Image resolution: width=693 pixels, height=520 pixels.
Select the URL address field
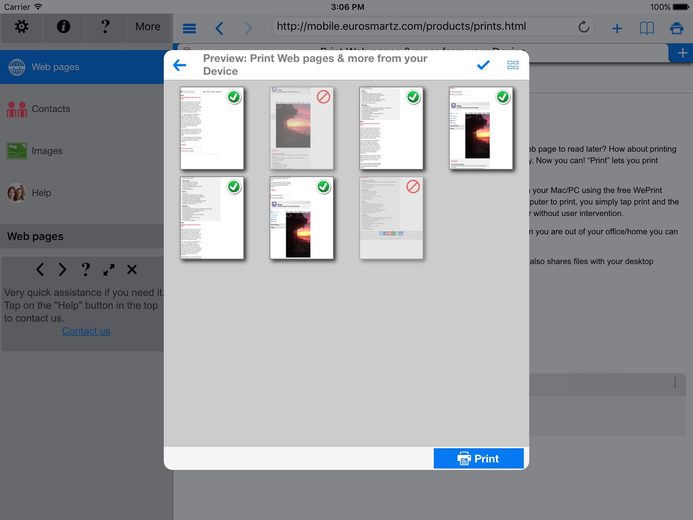(x=423, y=27)
